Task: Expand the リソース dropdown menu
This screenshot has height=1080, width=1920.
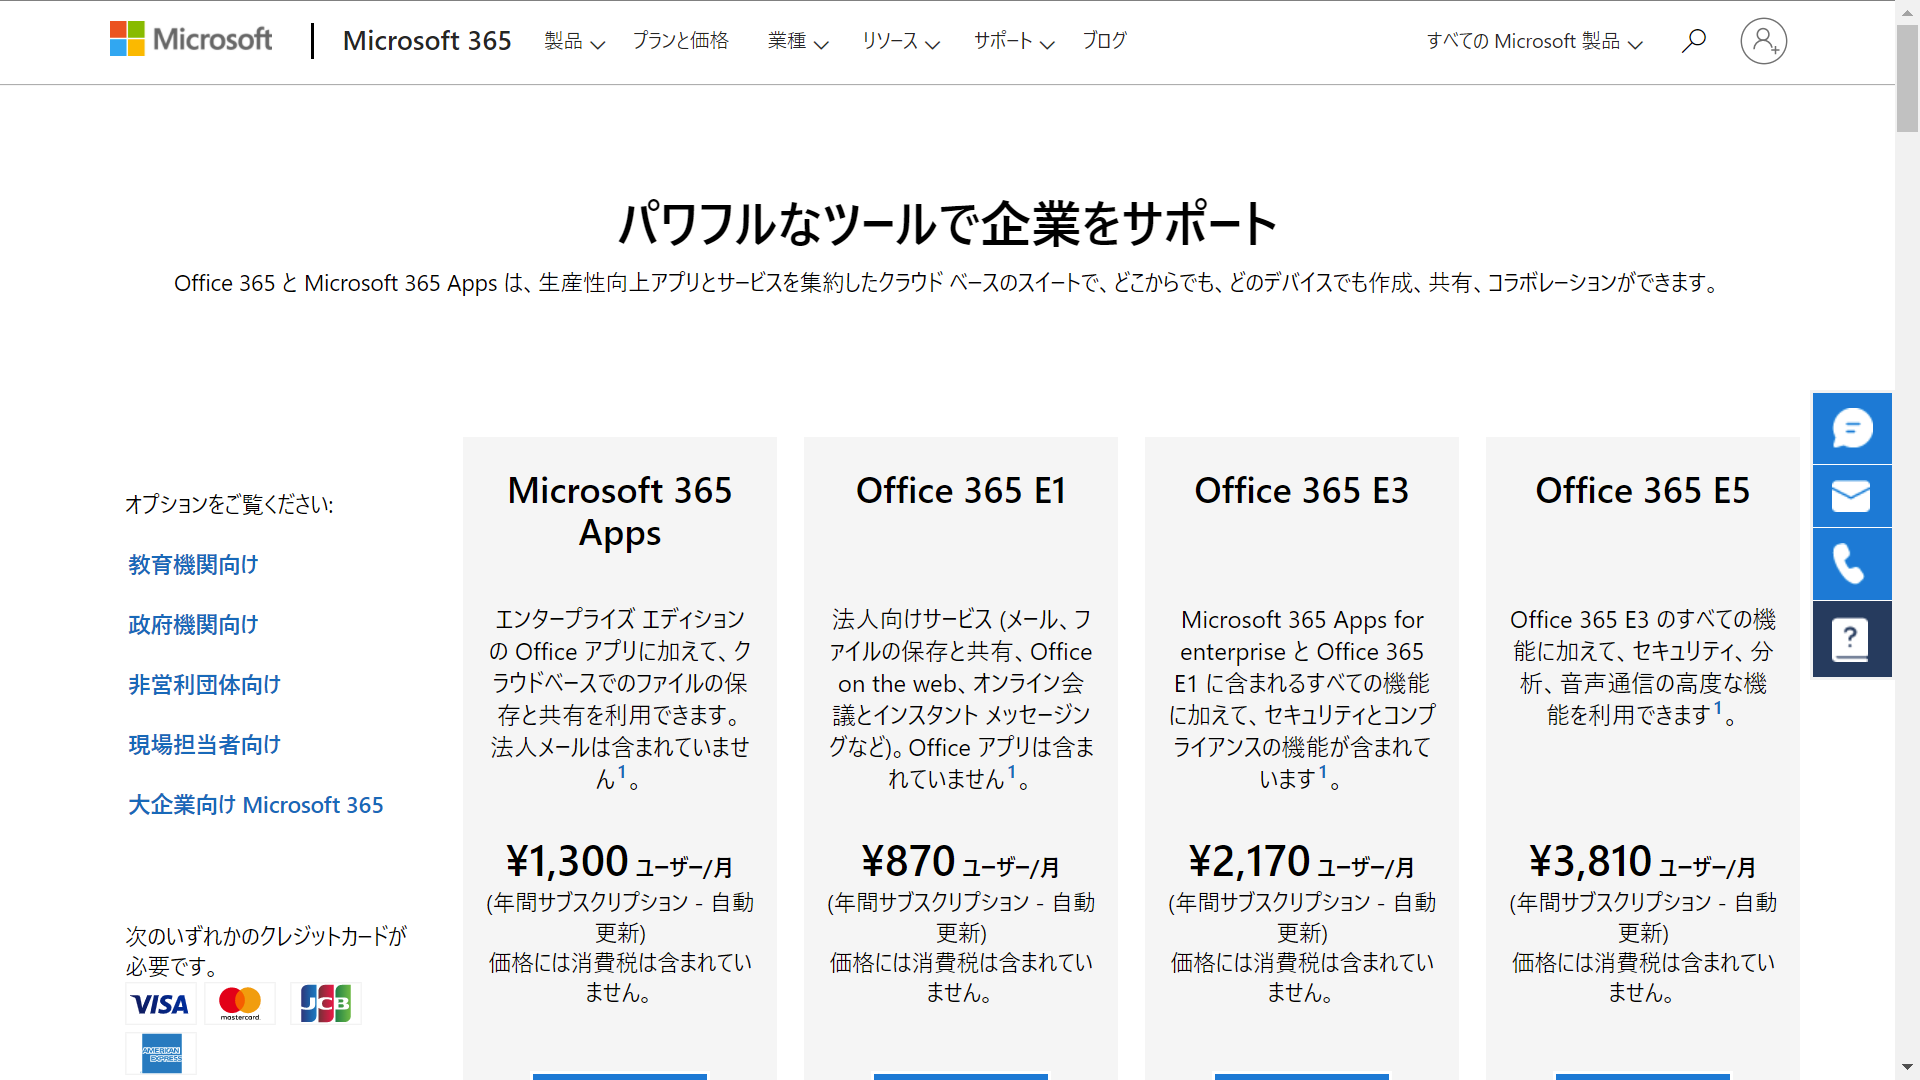Action: coord(901,41)
